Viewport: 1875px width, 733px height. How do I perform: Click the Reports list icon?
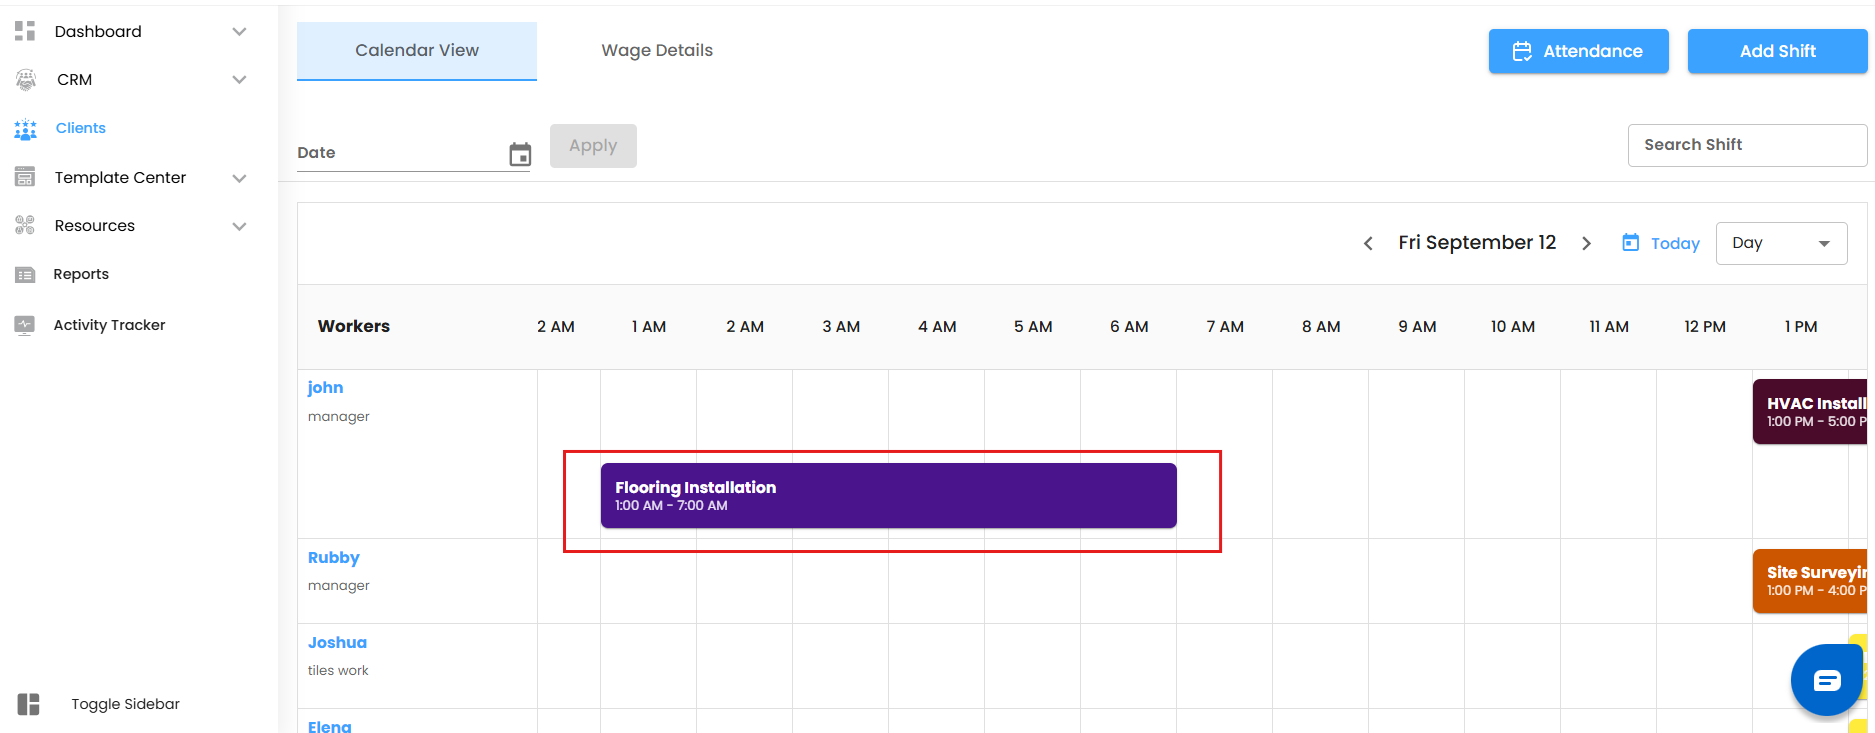25,274
